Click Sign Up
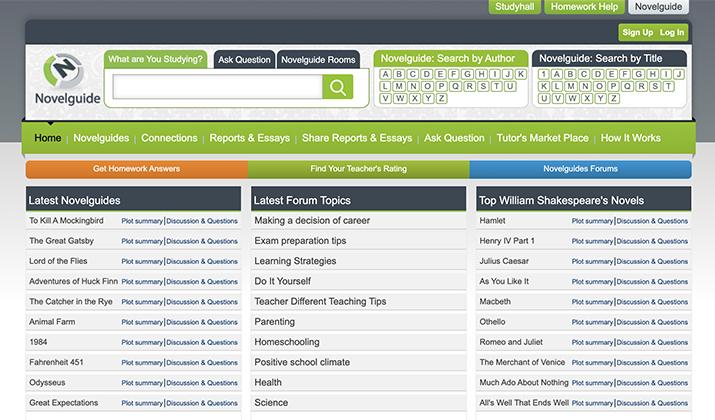The image size is (715, 420). tap(637, 32)
